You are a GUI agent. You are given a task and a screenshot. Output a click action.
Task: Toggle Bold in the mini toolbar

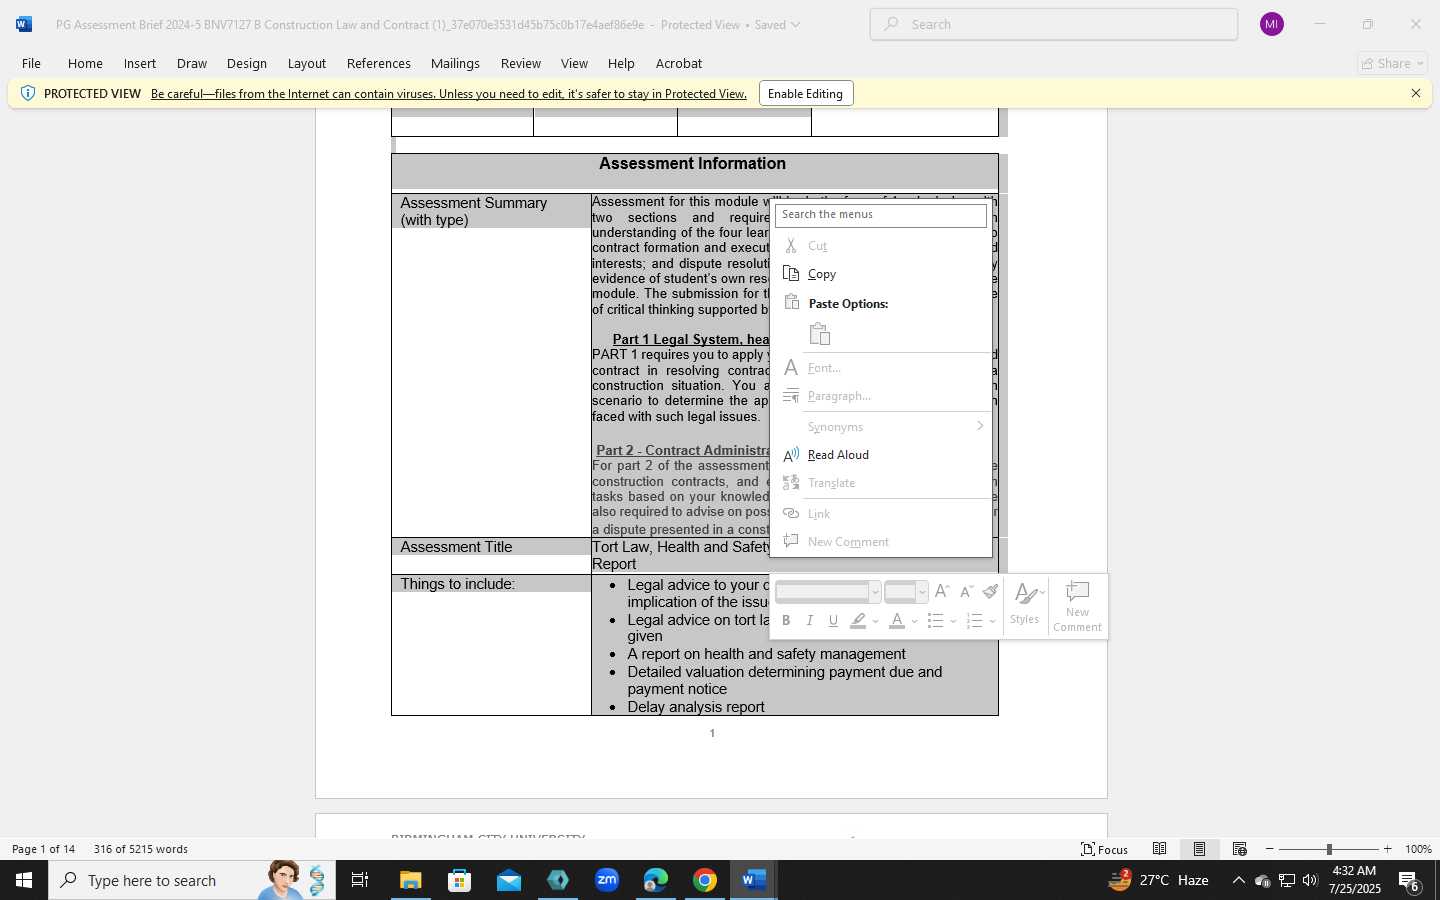[x=786, y=621]
